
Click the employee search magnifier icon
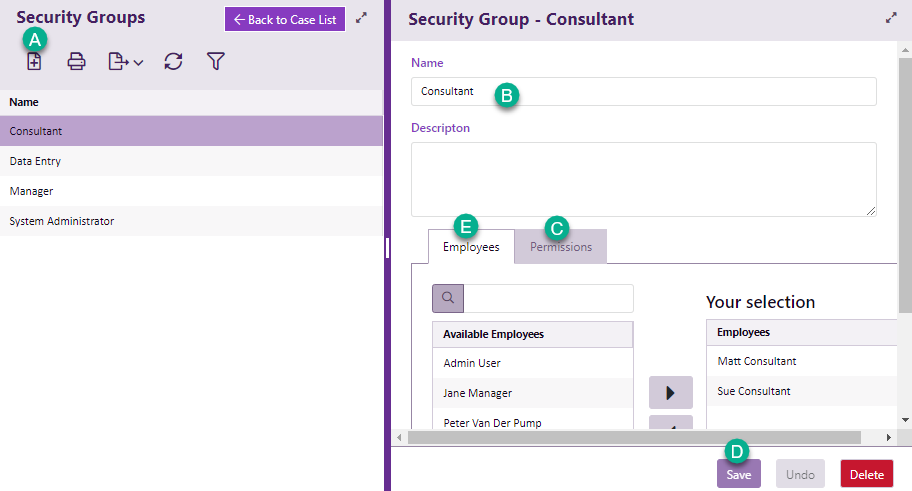tap(447, 298)
